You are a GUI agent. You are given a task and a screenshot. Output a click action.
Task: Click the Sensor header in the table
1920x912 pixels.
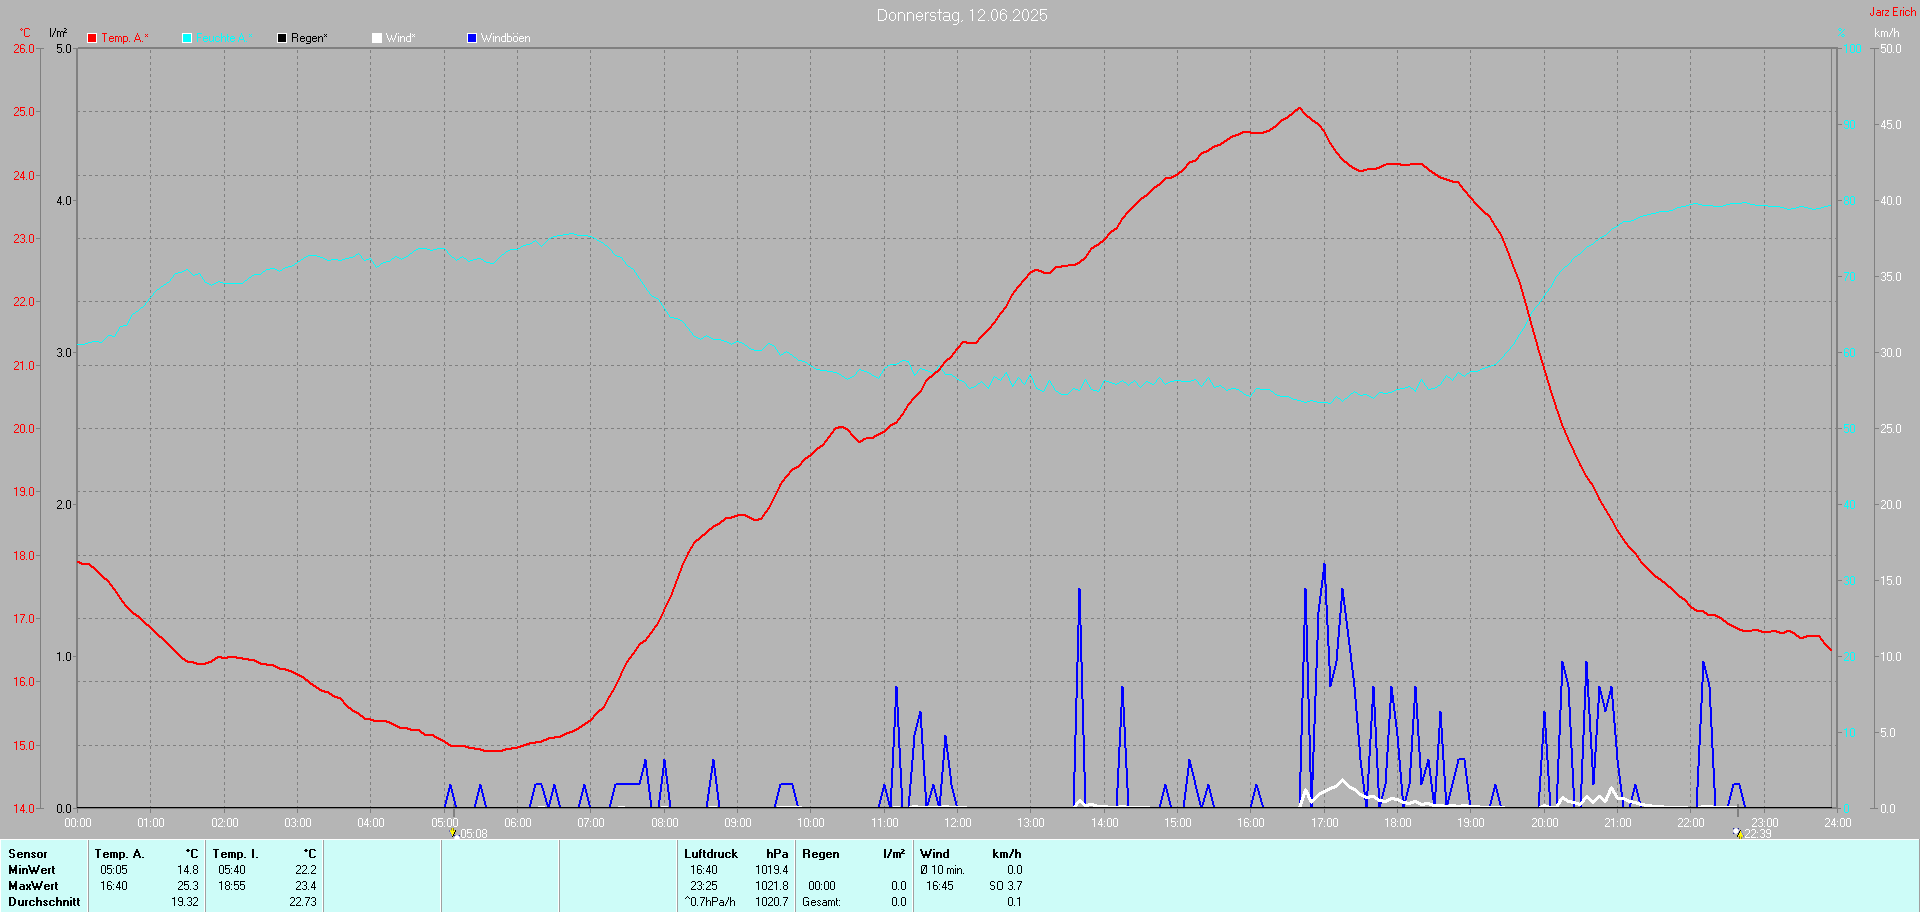pos(28,854)
